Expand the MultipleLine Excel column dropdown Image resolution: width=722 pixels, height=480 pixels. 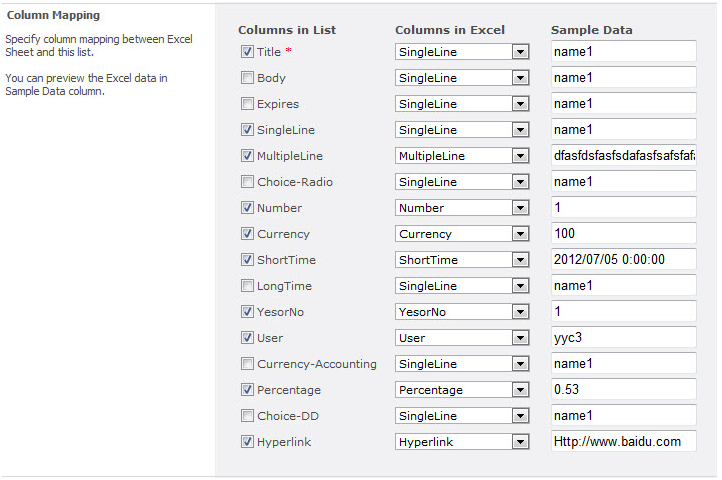(462, 156)
